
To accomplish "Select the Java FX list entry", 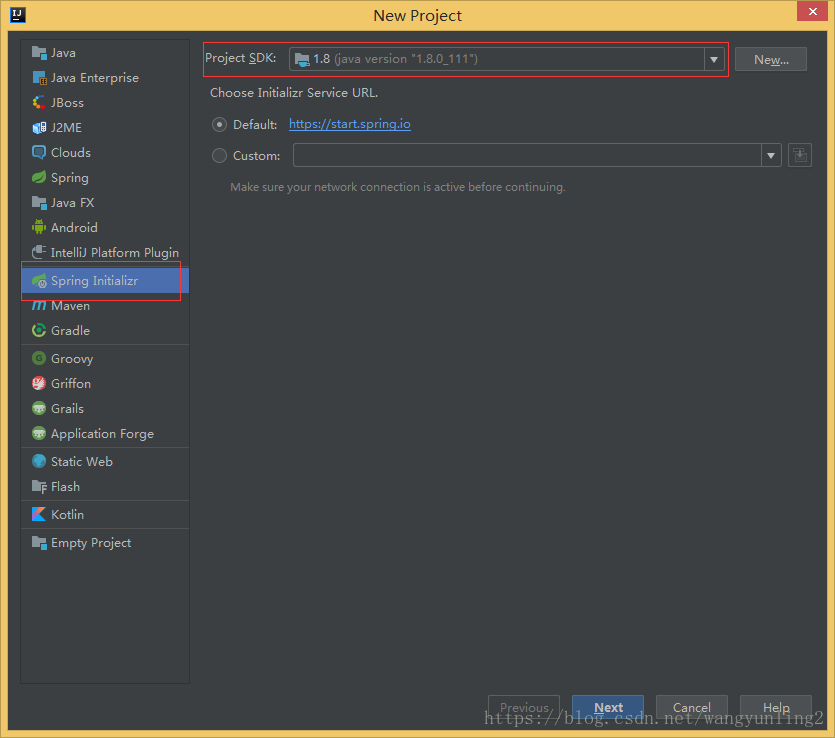I will point(105,202).
